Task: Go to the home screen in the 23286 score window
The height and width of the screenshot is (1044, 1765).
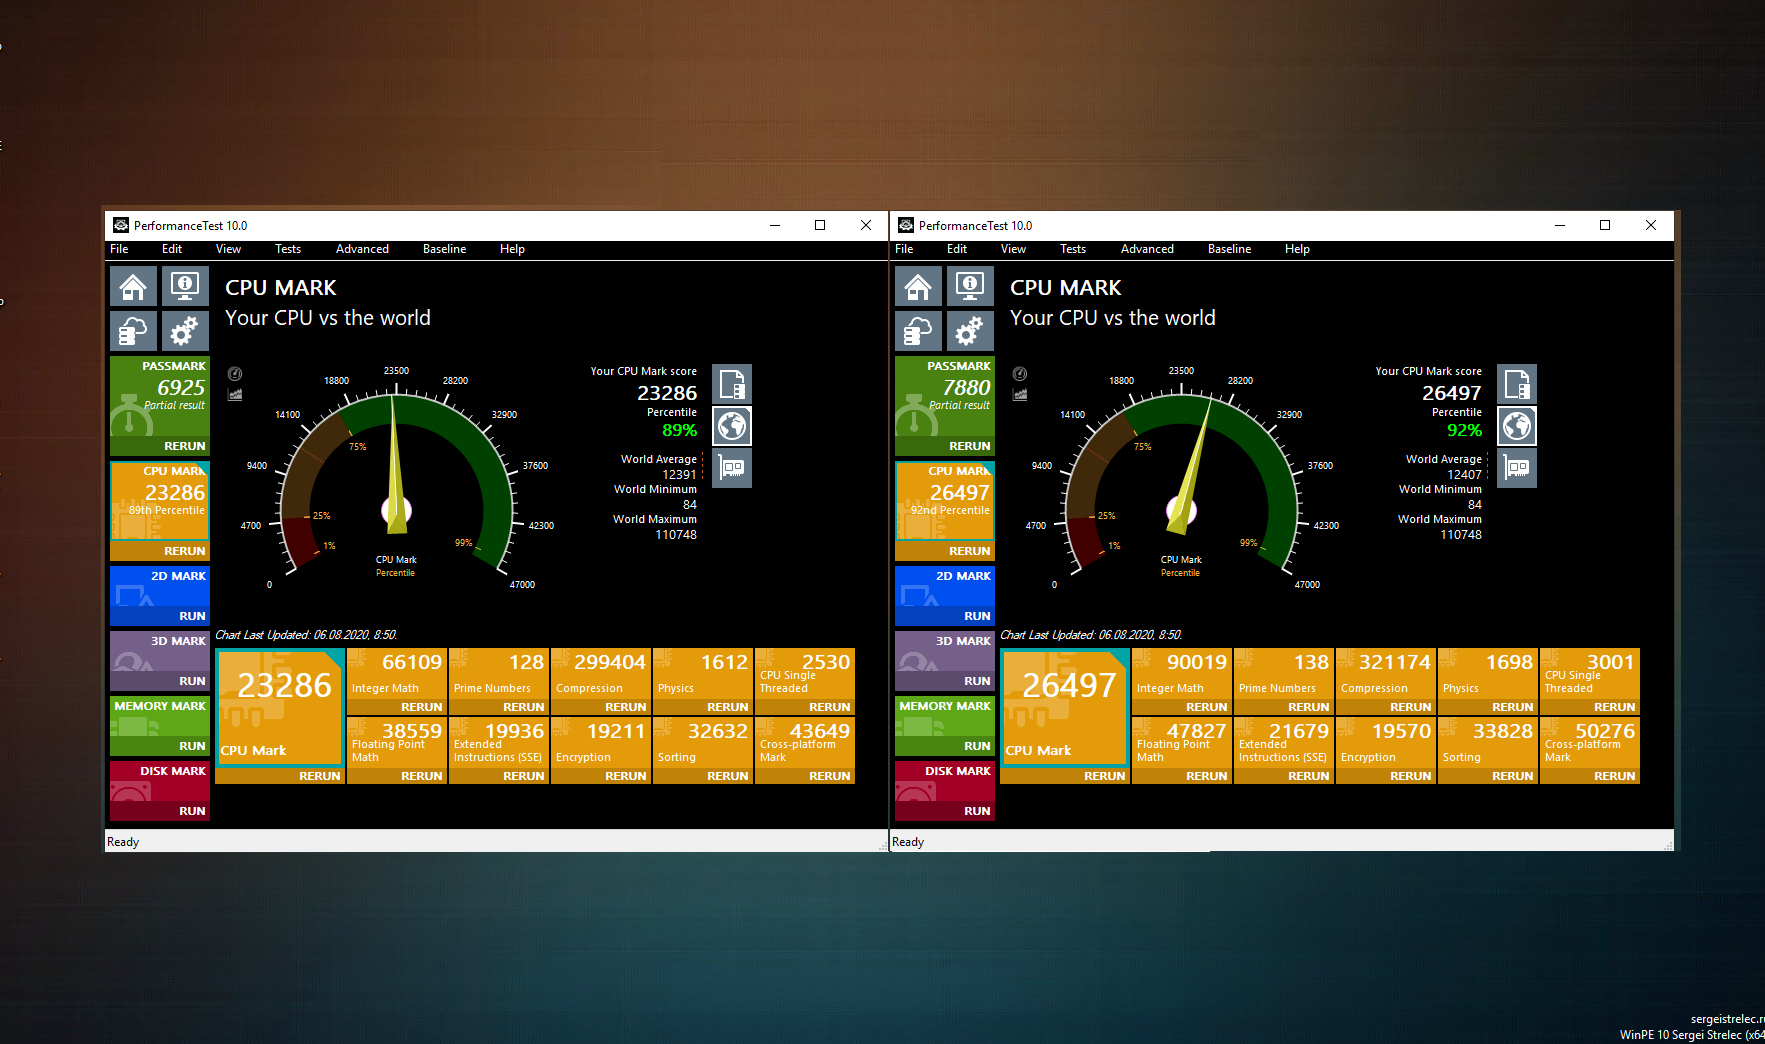Action: [133, 287]
